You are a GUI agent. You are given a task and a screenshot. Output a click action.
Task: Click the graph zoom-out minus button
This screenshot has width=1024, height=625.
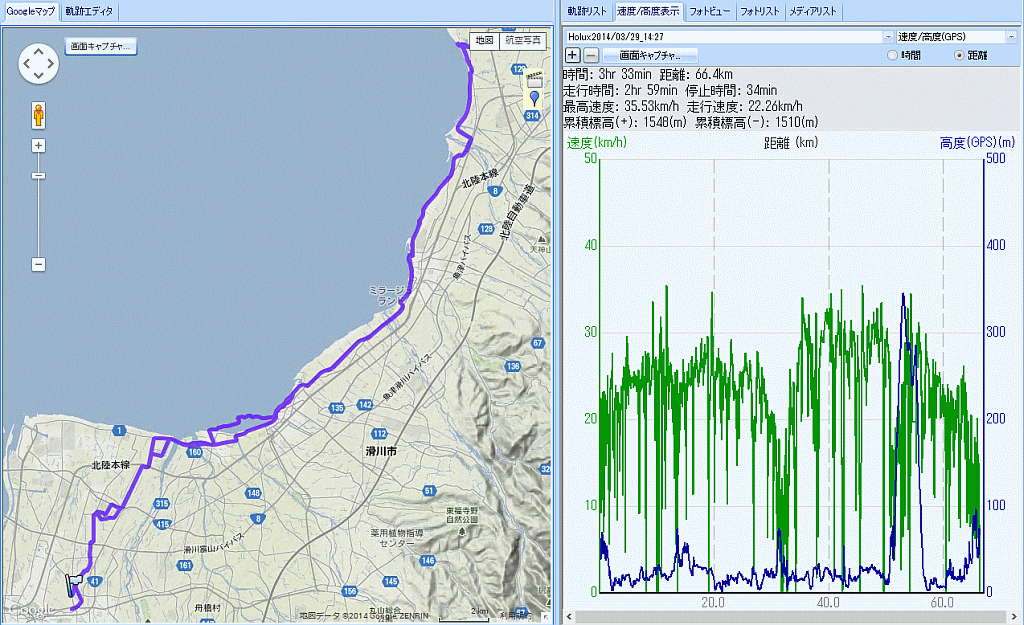point(591,55)
